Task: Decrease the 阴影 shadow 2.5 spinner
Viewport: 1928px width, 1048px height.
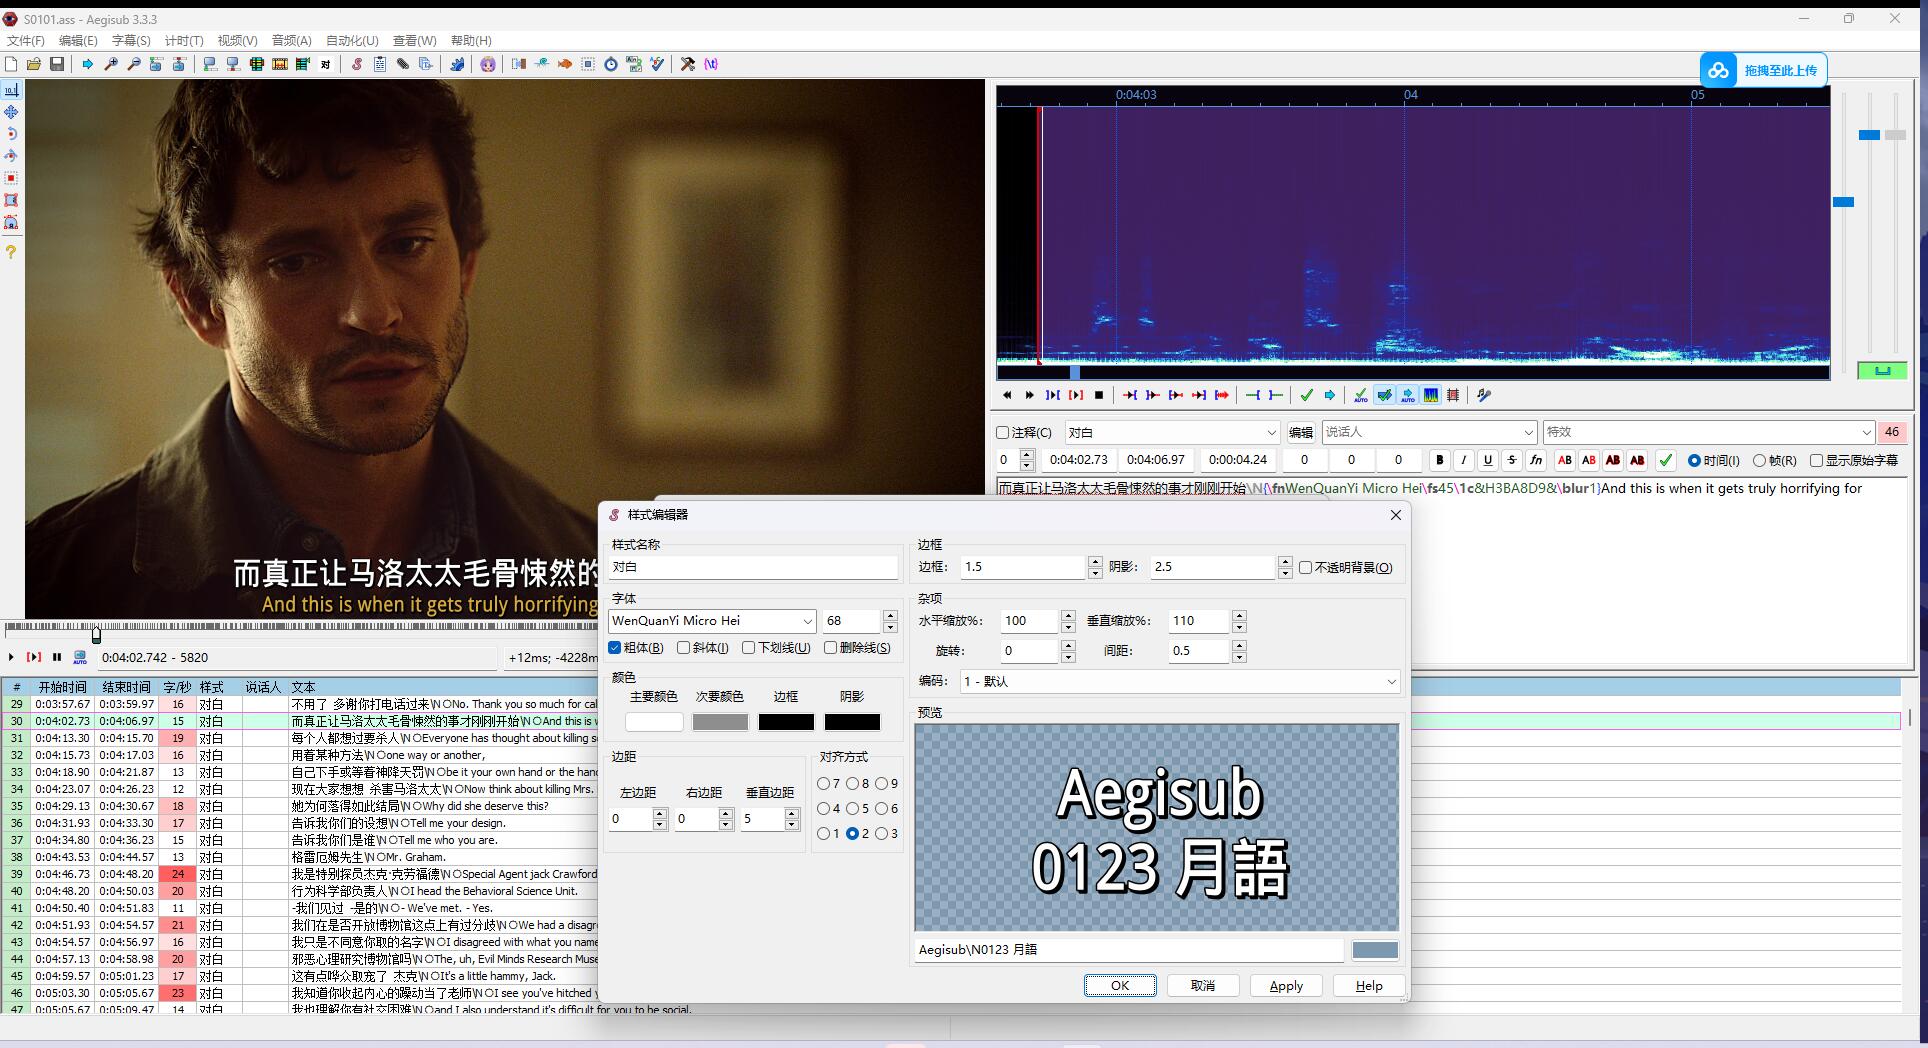Action: (x=1285, y=573)
